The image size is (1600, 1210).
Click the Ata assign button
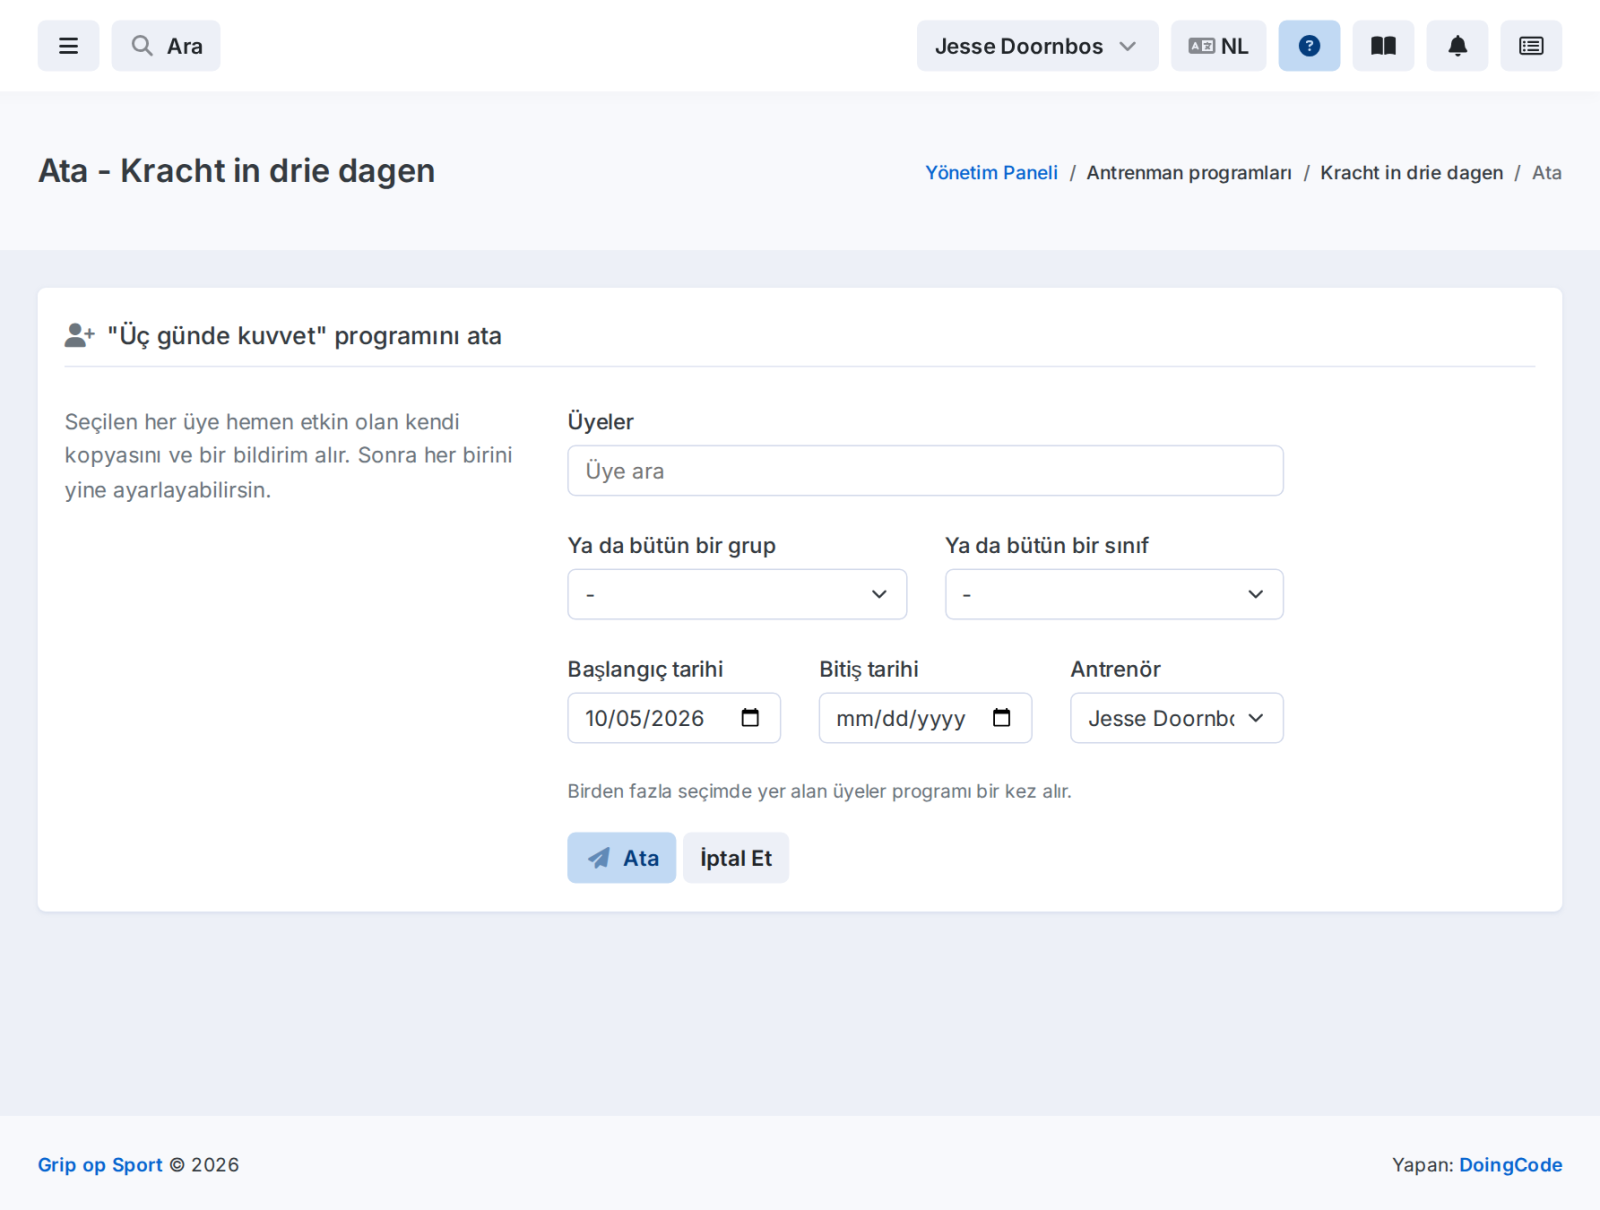622,858
